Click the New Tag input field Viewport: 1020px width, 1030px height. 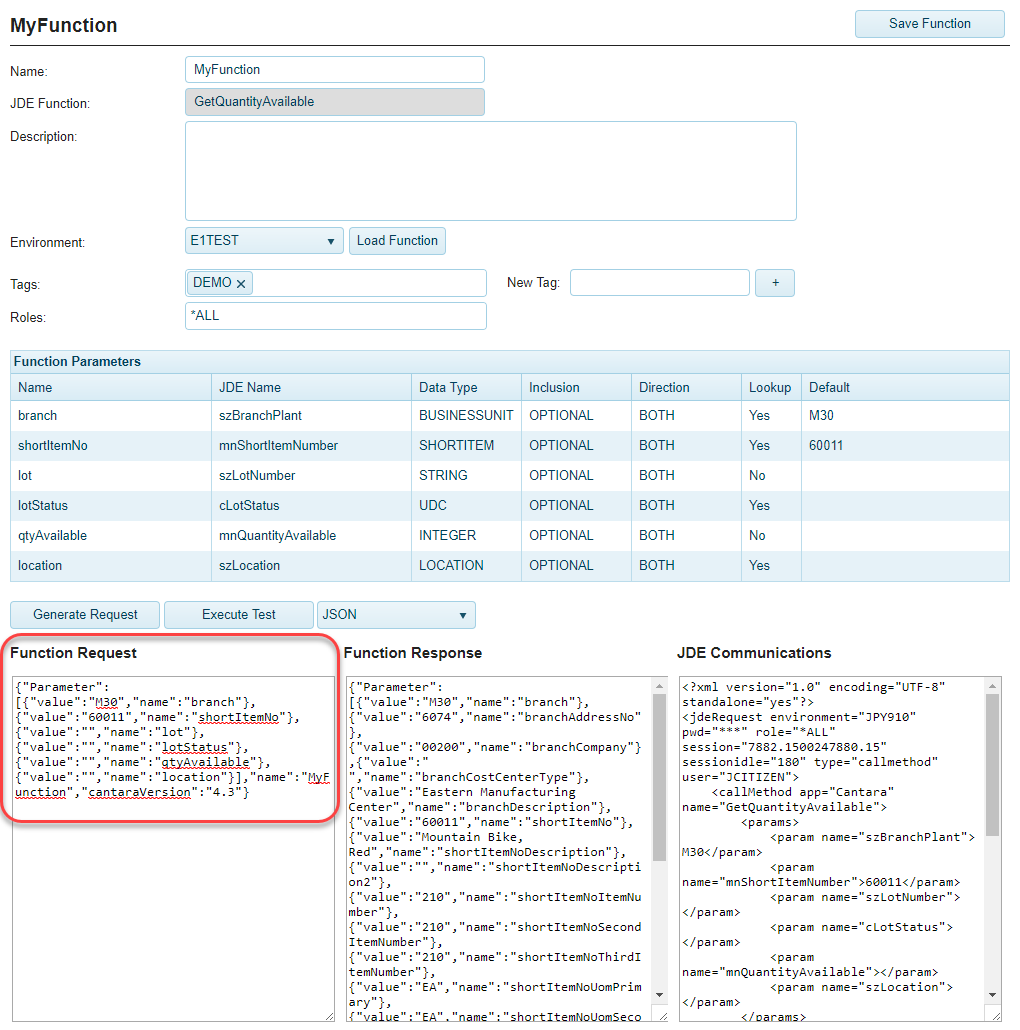click(659, 283)
